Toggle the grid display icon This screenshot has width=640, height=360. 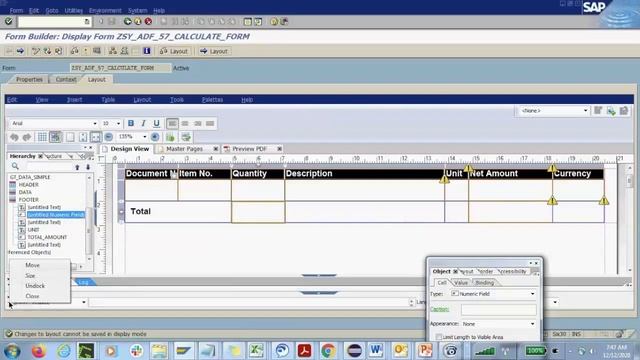(42, 137)
